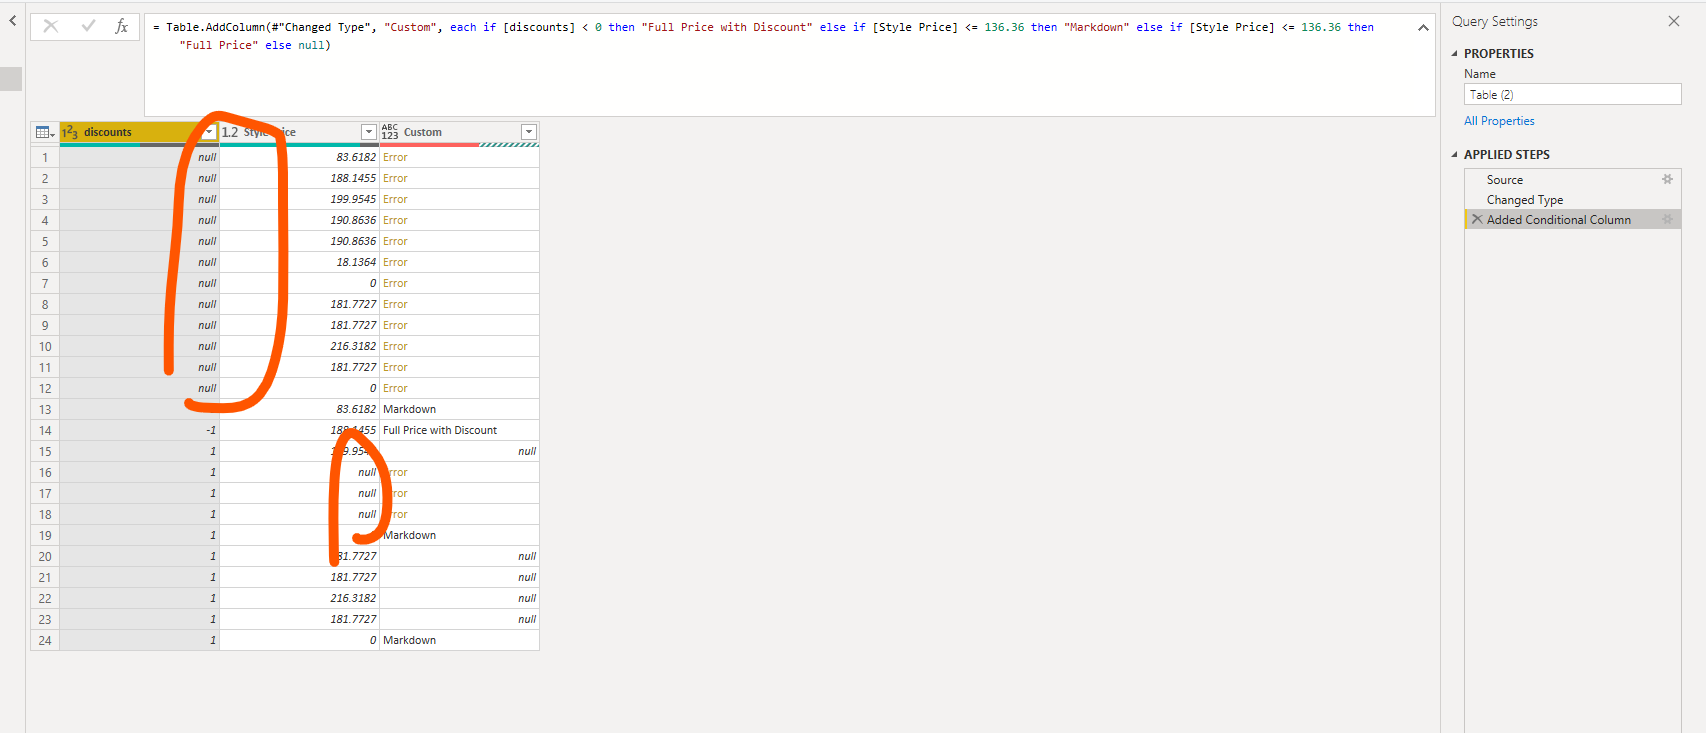Collapse the formula bar chevron

(x=1423, y=28)
